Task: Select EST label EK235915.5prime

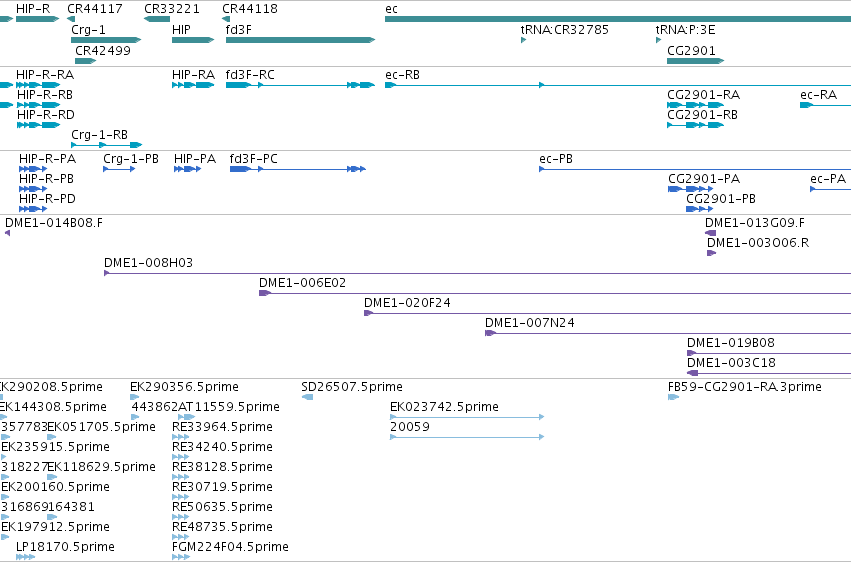Action: coord(55,447)
